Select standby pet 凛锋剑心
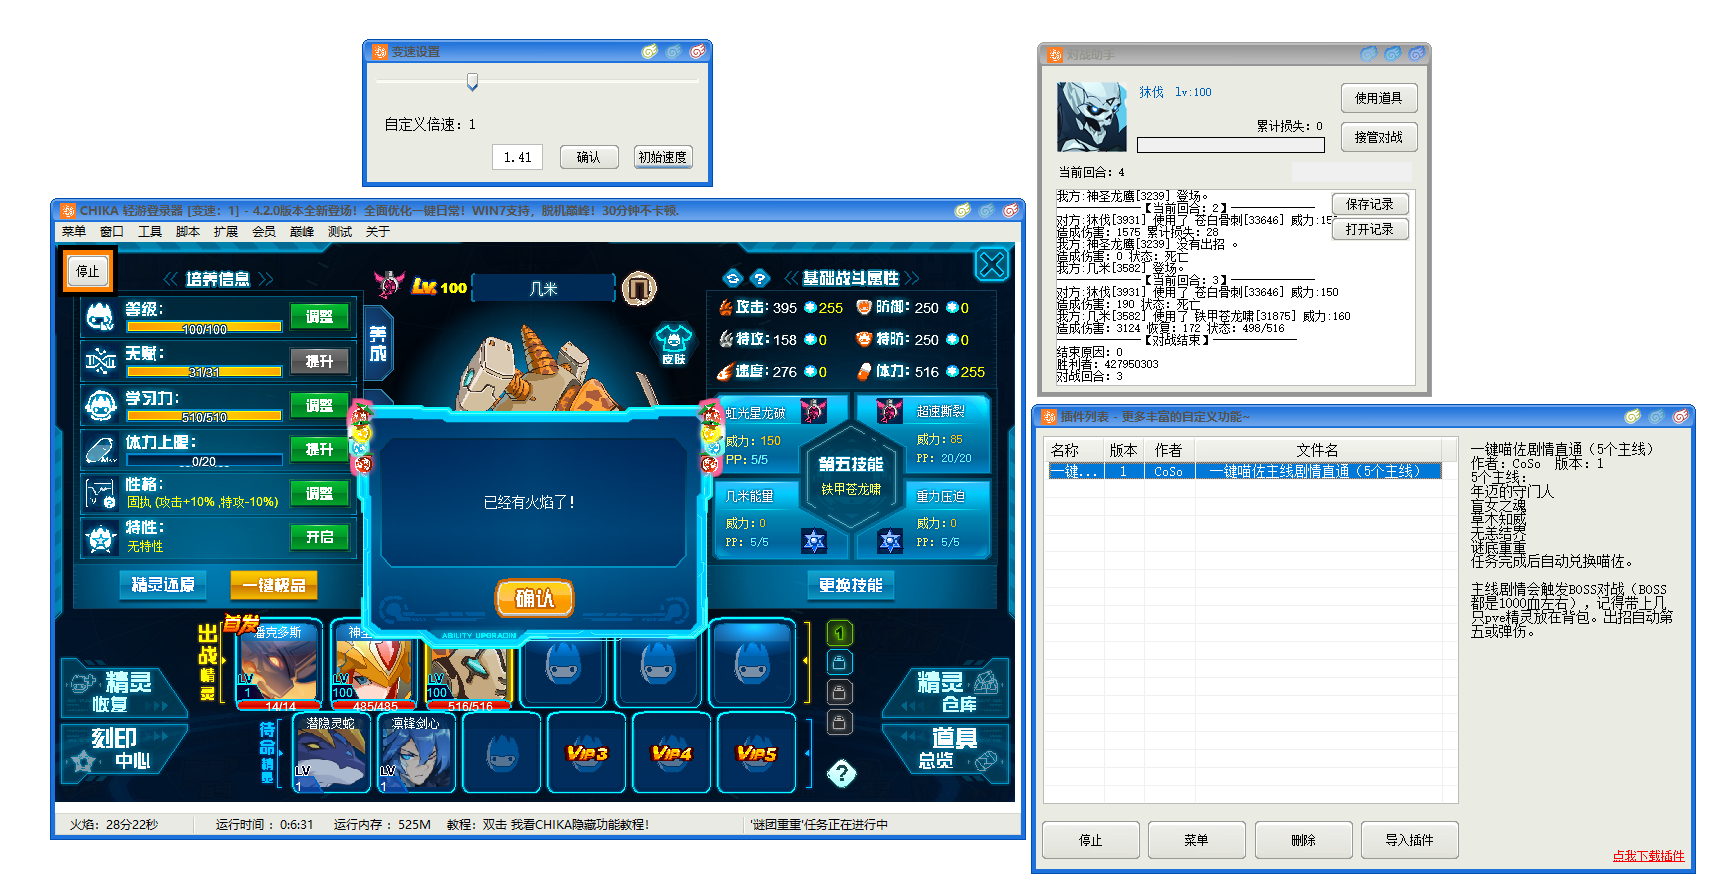The image size is (1718, 892). (416, 753)
